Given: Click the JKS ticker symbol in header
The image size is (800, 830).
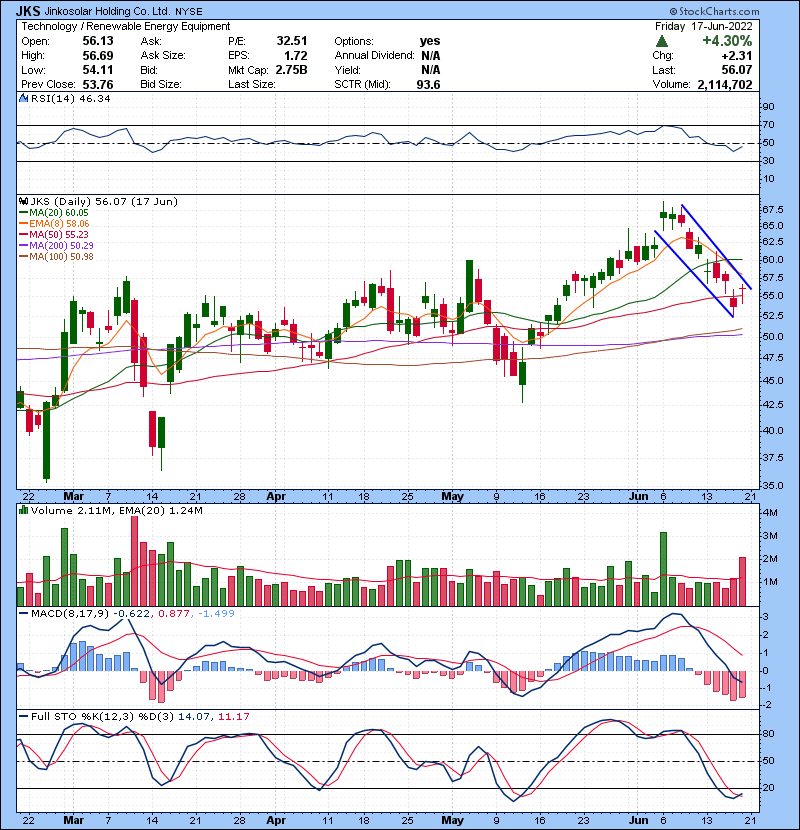Looking at the screenshot, I should [x=28, y=9].
